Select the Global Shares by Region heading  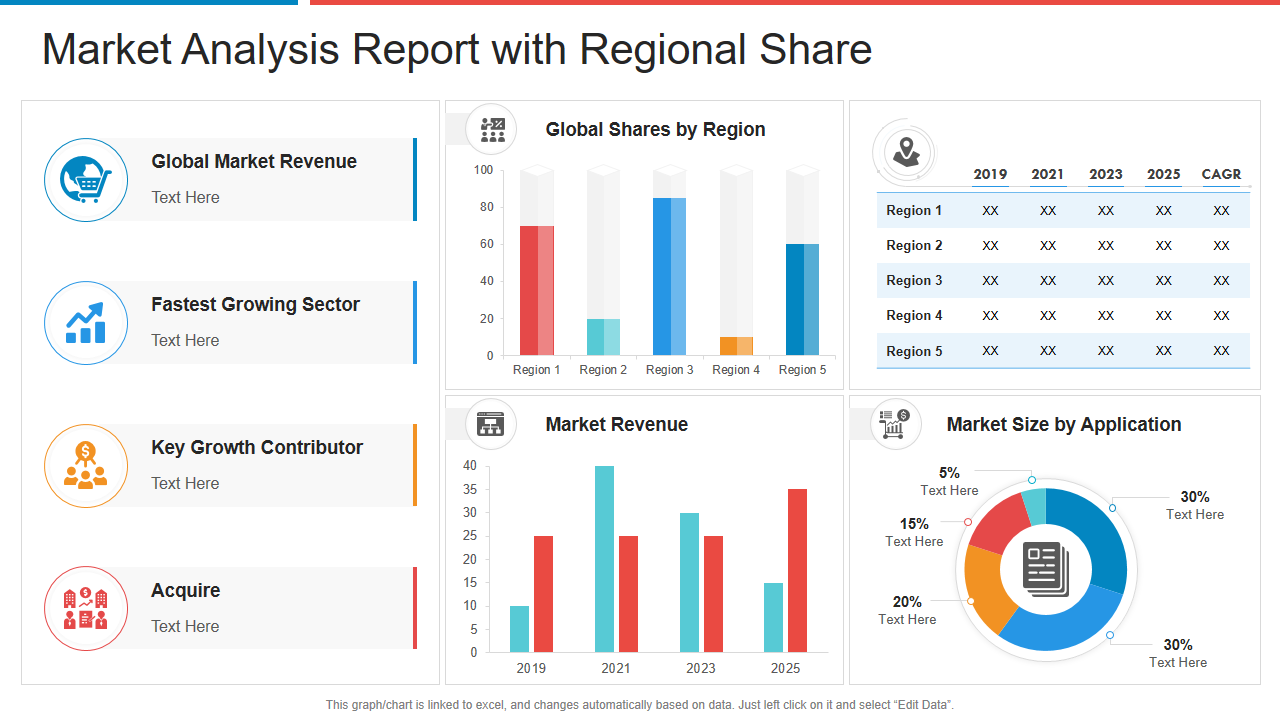(655, 129)
